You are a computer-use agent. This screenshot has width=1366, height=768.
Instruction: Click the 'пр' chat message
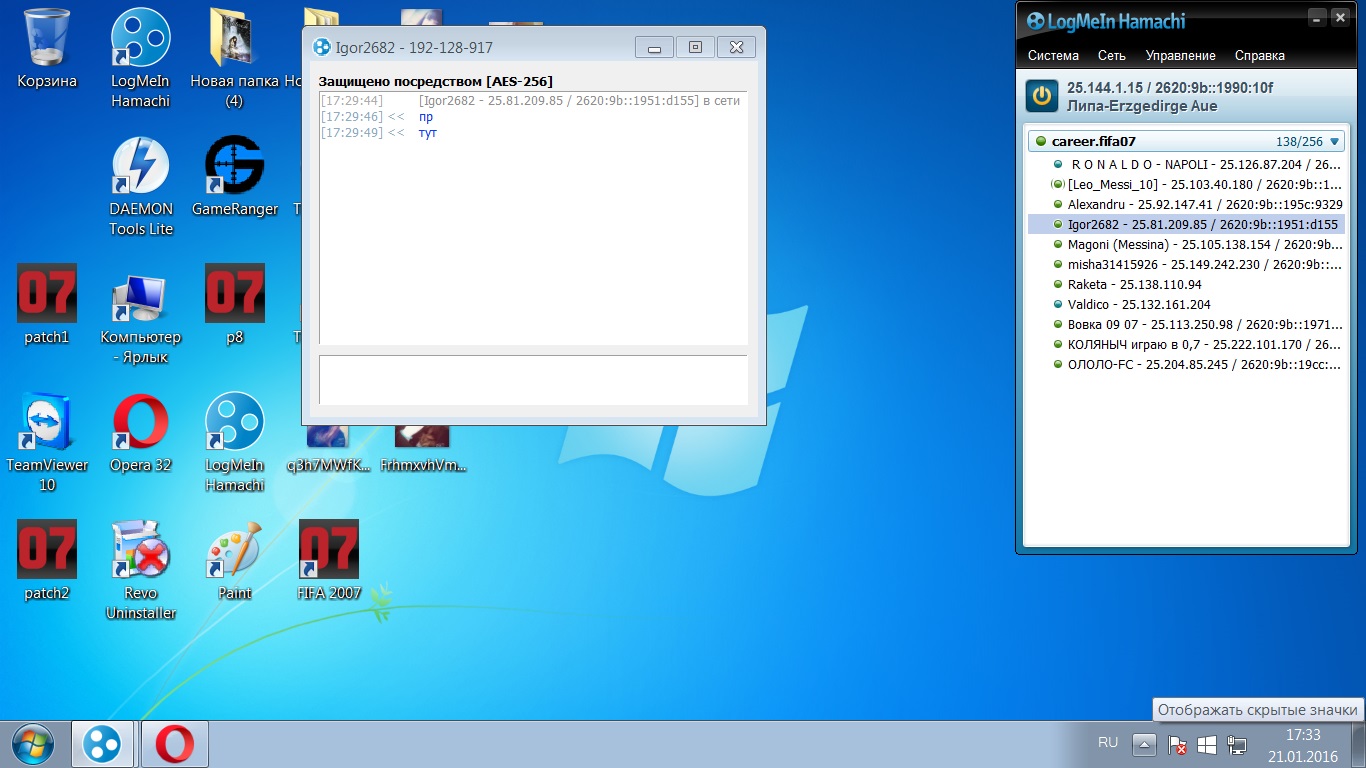coord(426,117)
